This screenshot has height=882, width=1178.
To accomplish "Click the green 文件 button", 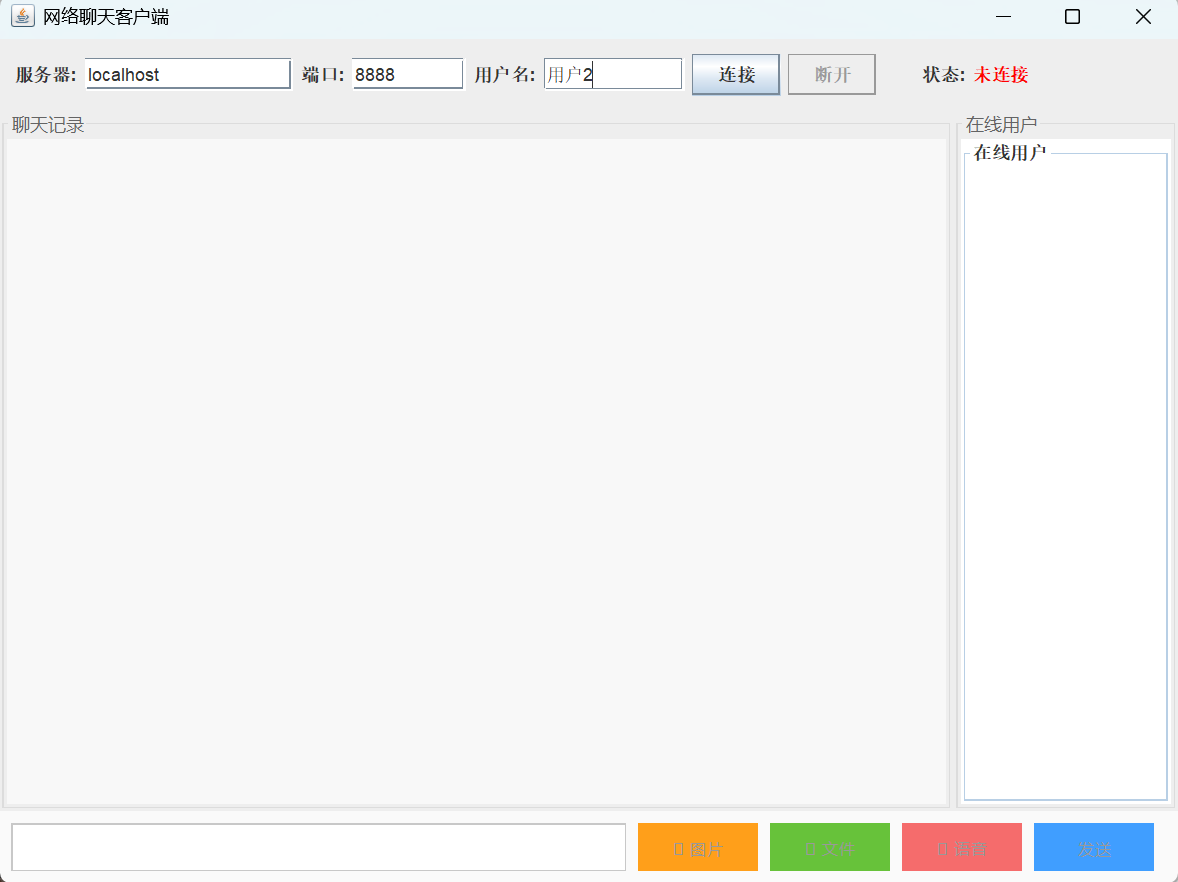I will (x=829, y=847).
